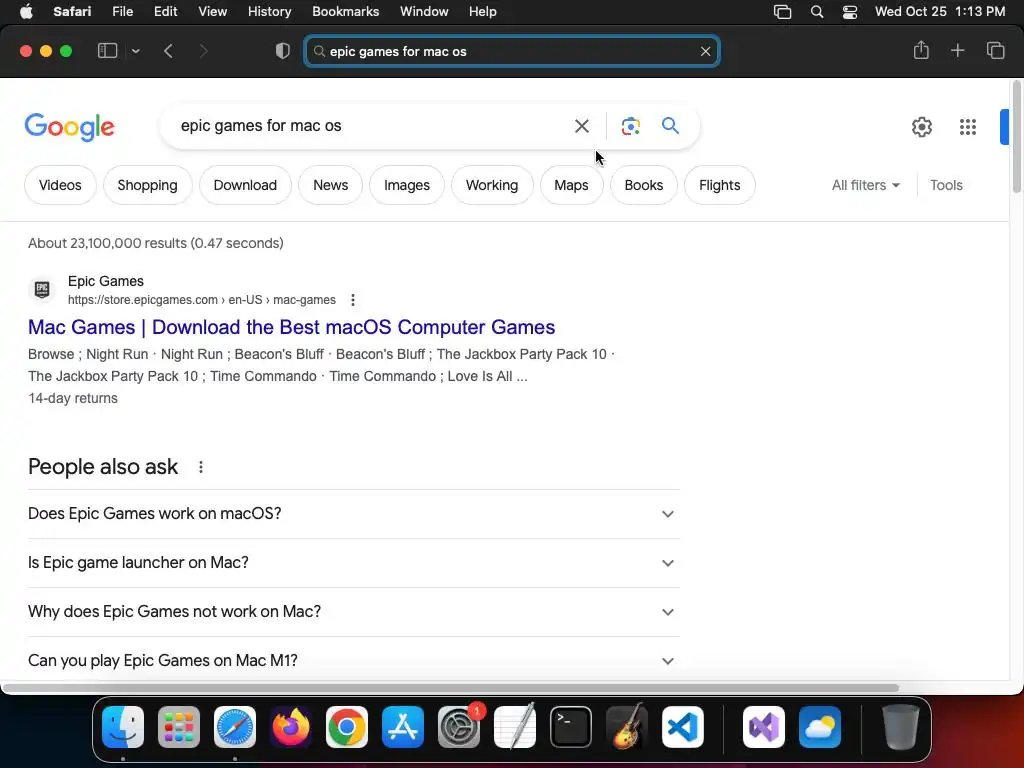Expand 'Is Epic game launcher on Mac?'
The image size is (1024, 768).
[353, 563]
